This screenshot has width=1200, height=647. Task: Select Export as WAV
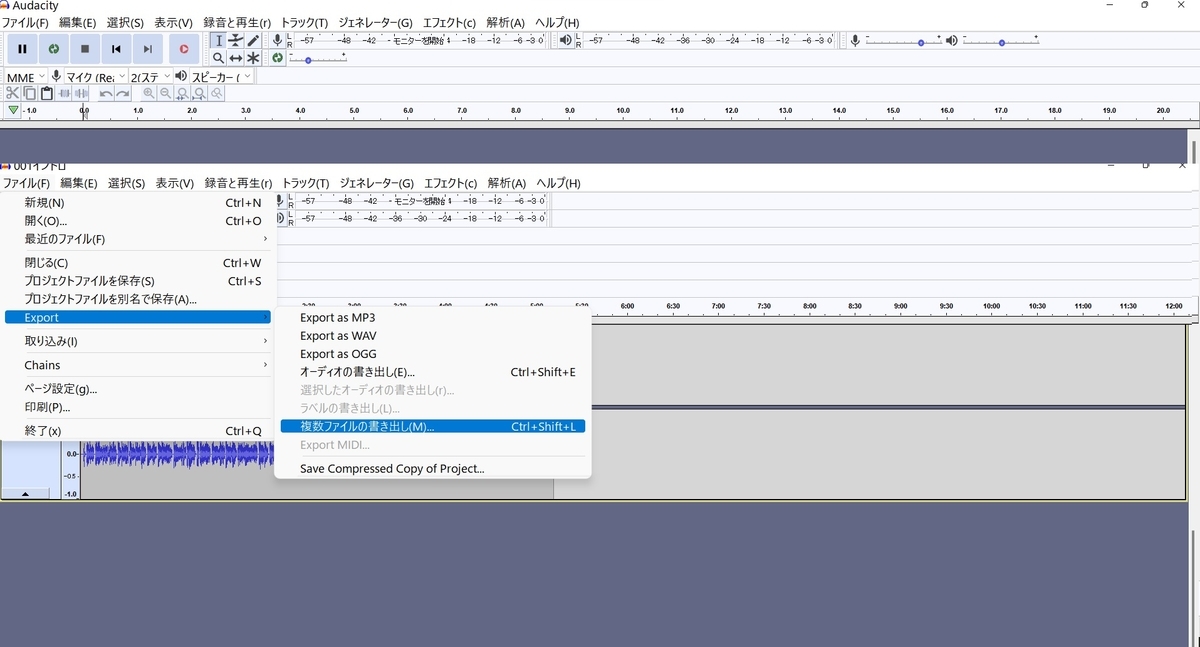tap(433, 336)
